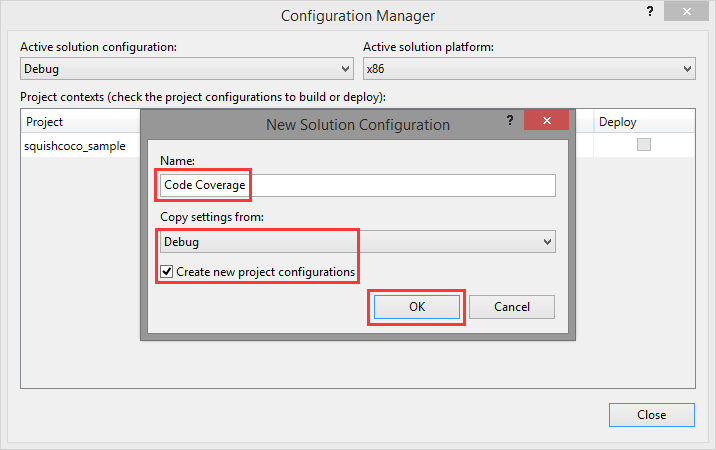Select the squishcoco_sample project row
716x450 pixels.
point(76,146)
